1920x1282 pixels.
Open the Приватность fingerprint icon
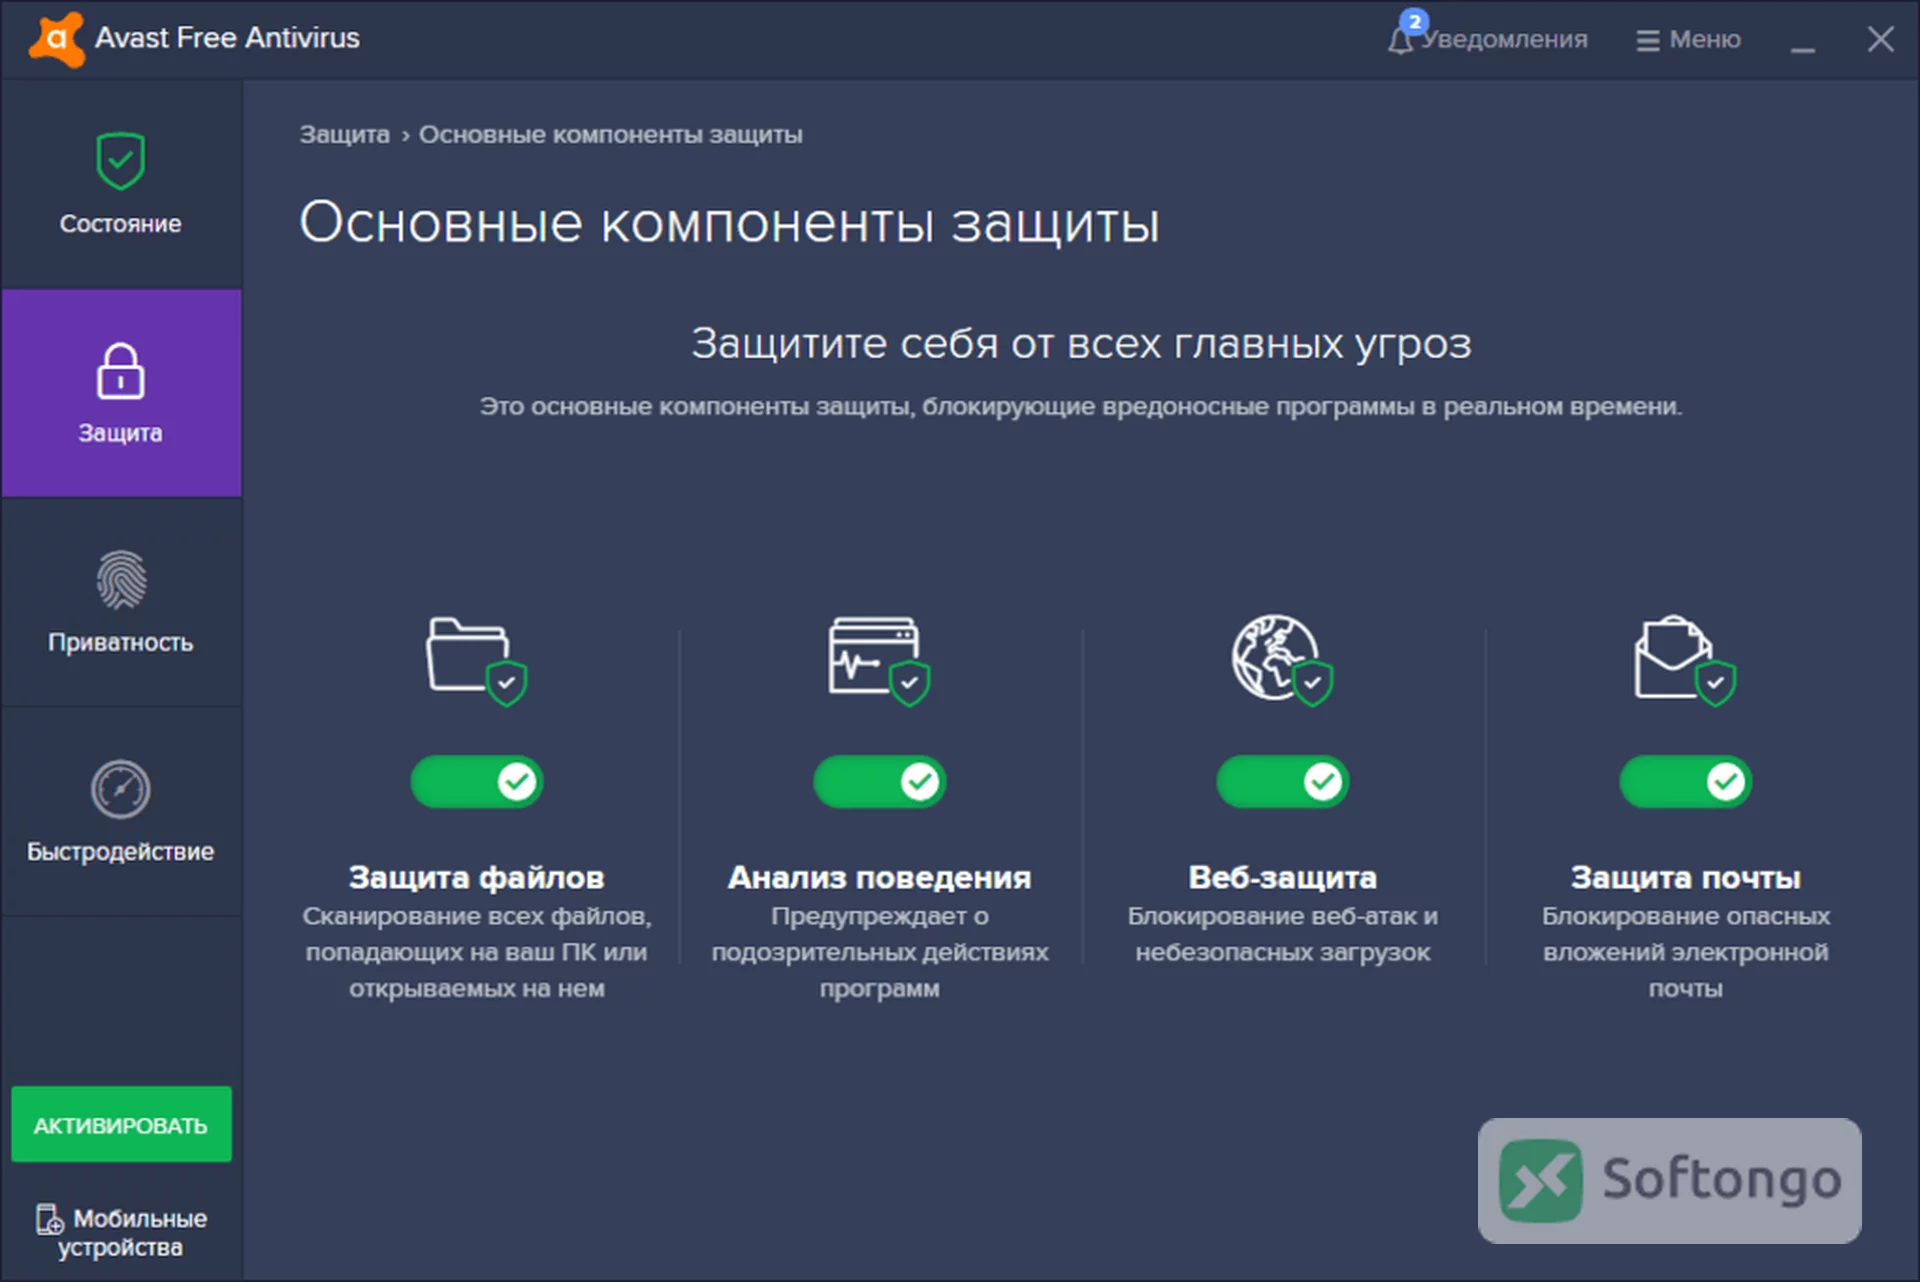[121, 580]
